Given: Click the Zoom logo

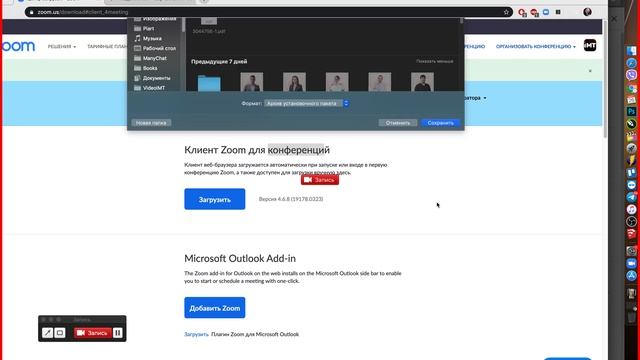Looking at the screenshot, I should coord(18,46).
